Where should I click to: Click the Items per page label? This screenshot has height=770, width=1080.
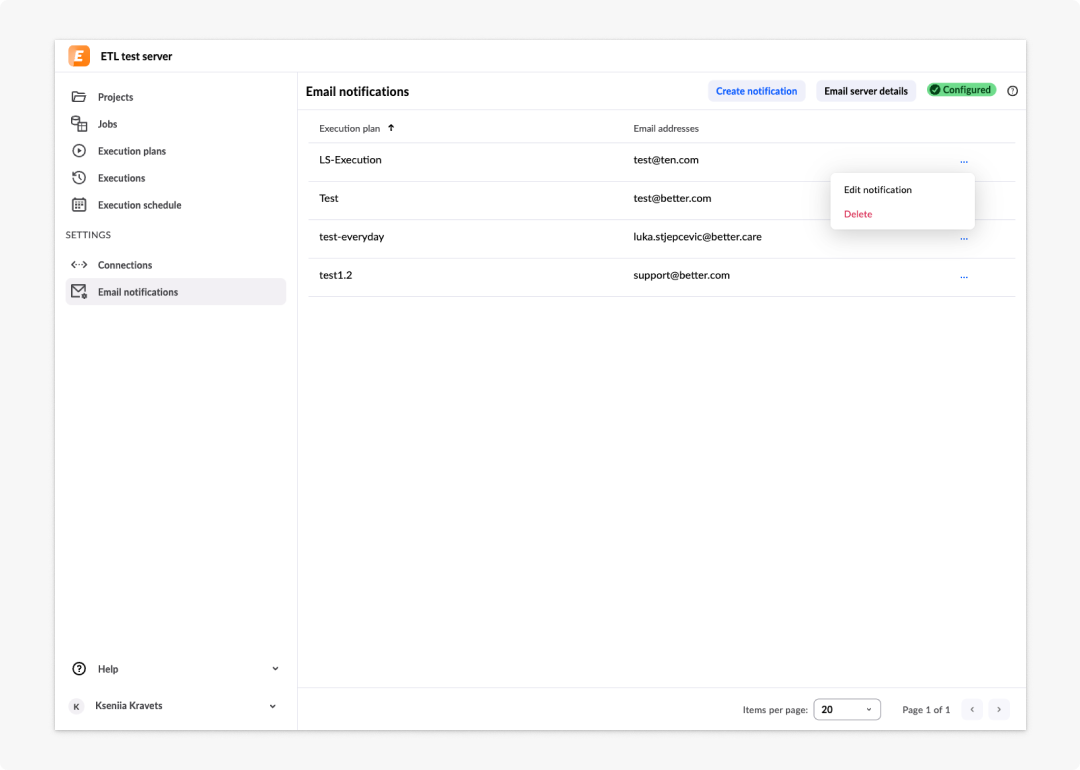(775, 710)
